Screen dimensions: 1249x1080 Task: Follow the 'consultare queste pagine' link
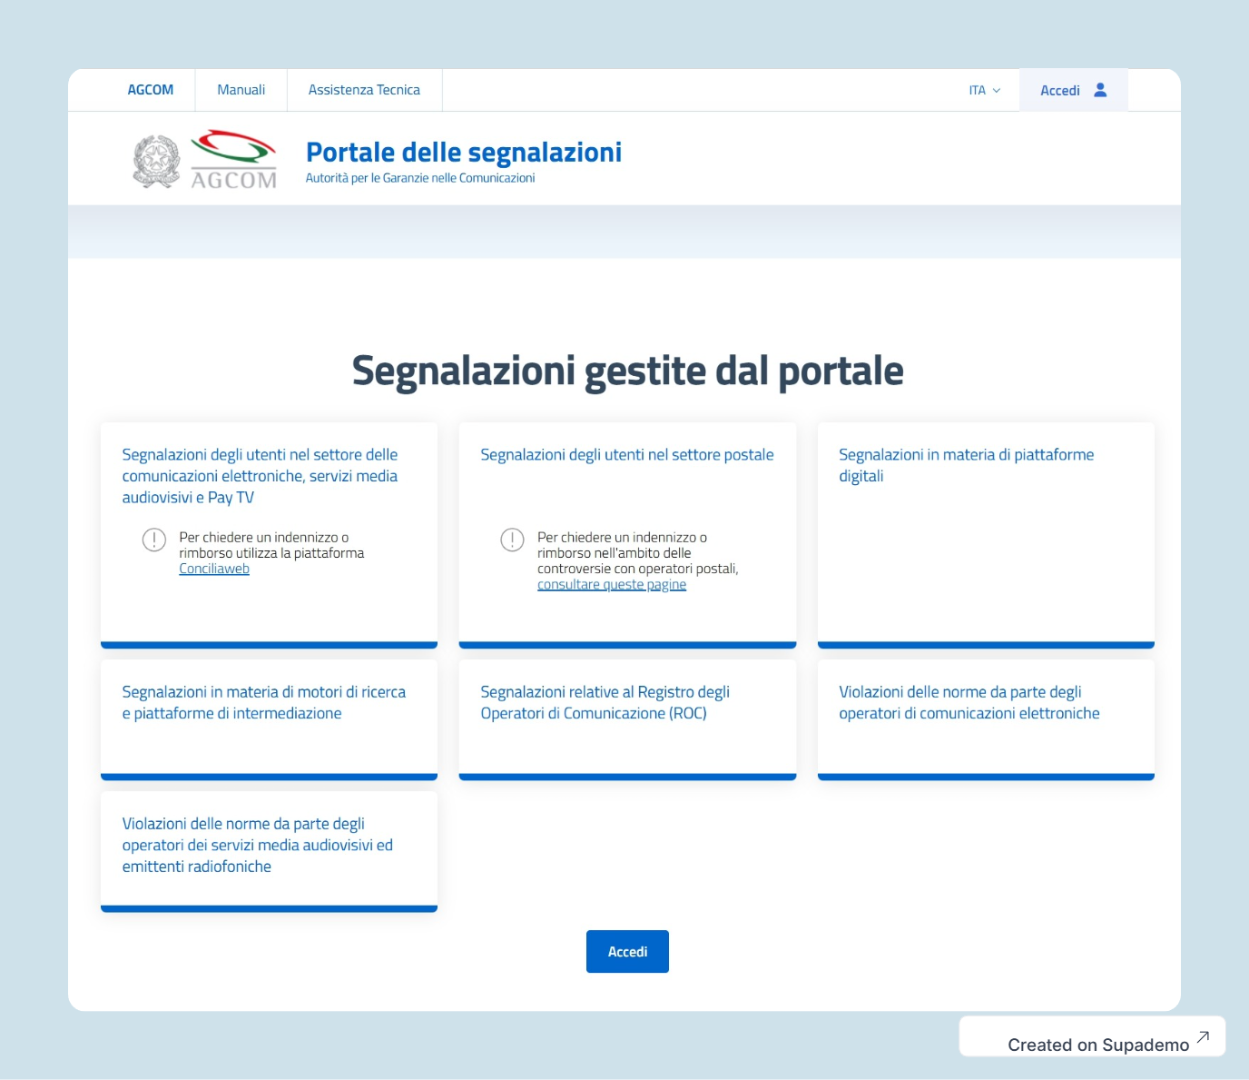click(x=611, y=585)
